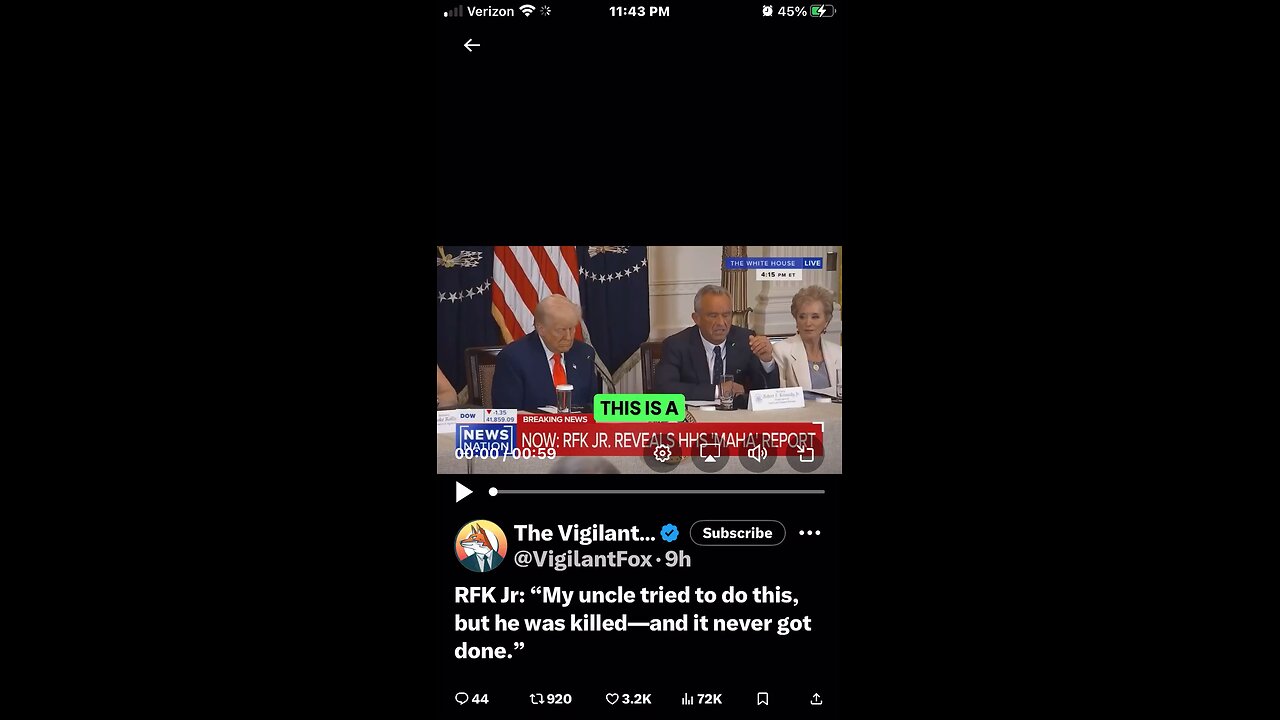Seek on the video progress bar
The width and height of the screenshot is (1280, 720).
pos(658,492)
